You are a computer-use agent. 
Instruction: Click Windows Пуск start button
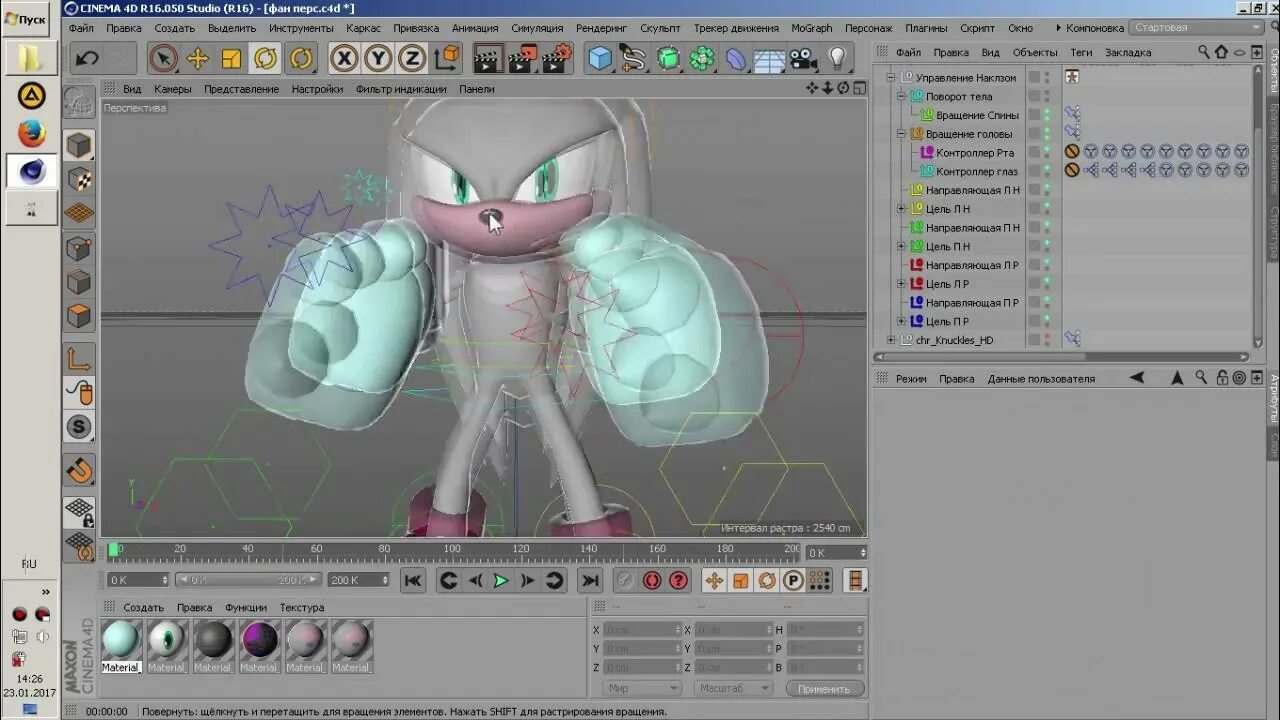[25, 19]
